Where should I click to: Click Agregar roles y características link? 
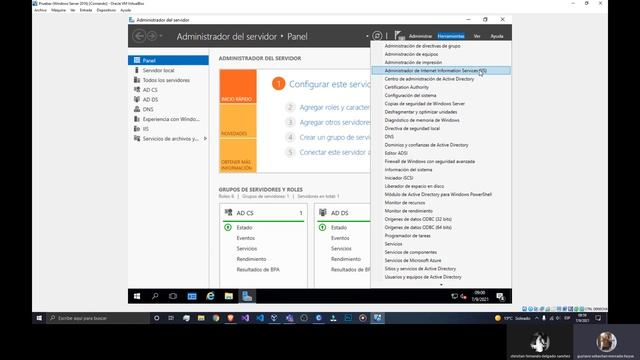[335, 107]
